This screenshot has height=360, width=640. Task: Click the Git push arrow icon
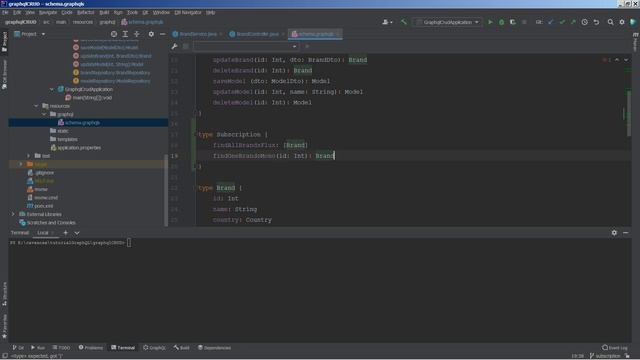573,22
